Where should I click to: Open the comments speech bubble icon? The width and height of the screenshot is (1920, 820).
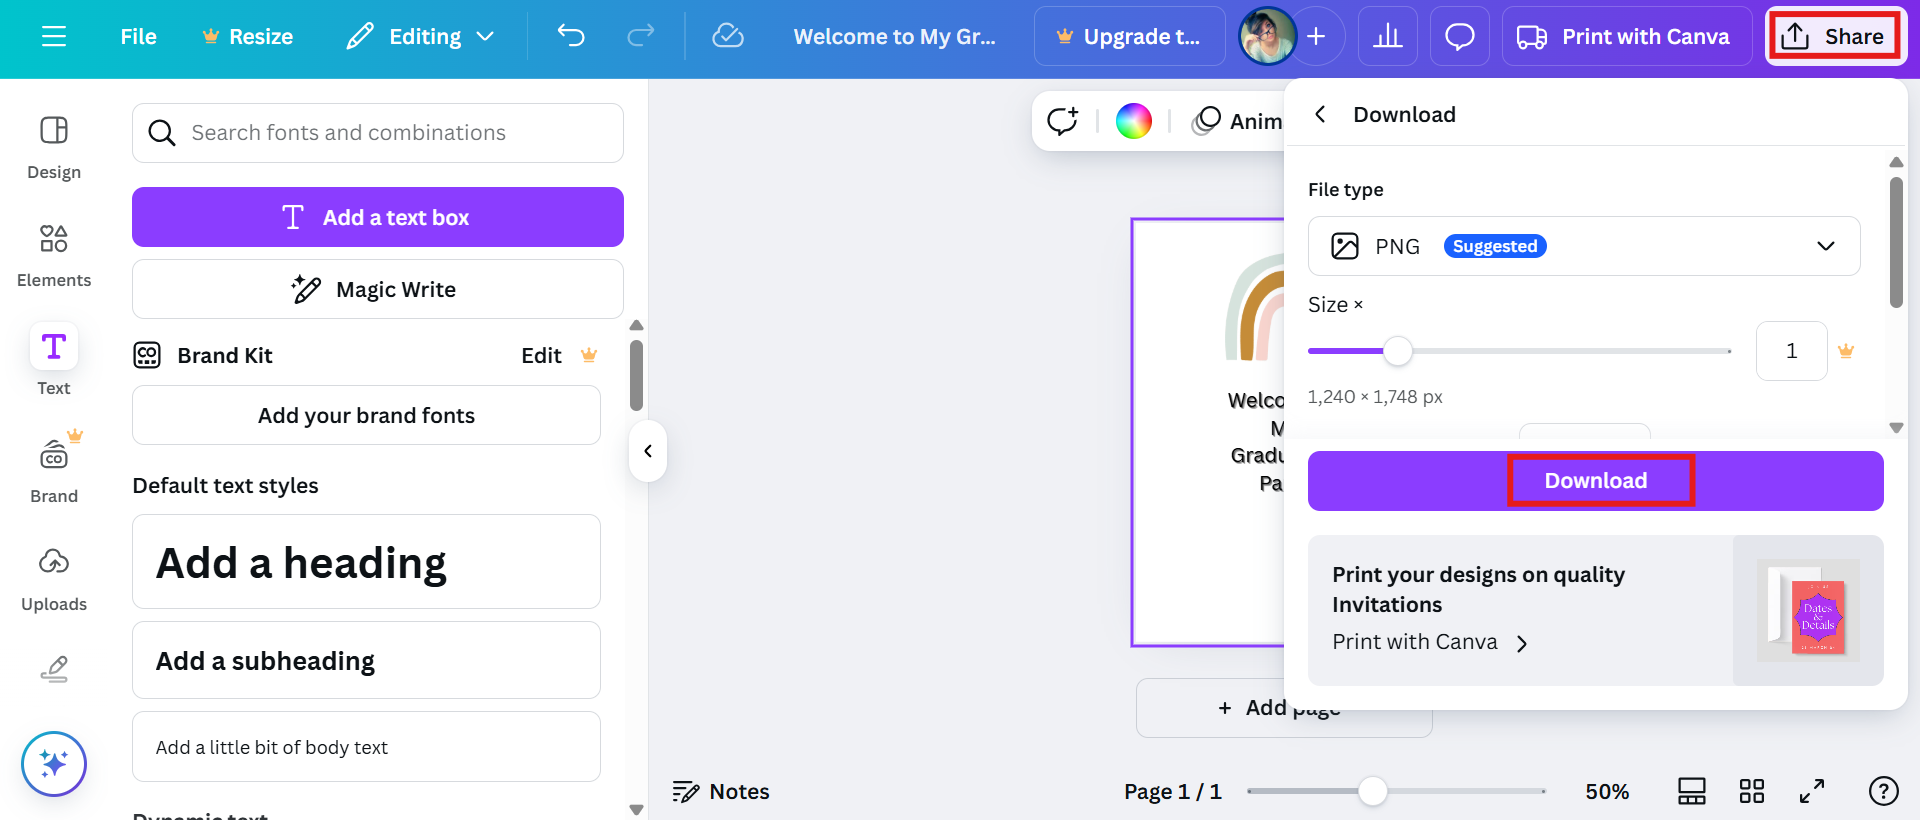point(1460,37)
